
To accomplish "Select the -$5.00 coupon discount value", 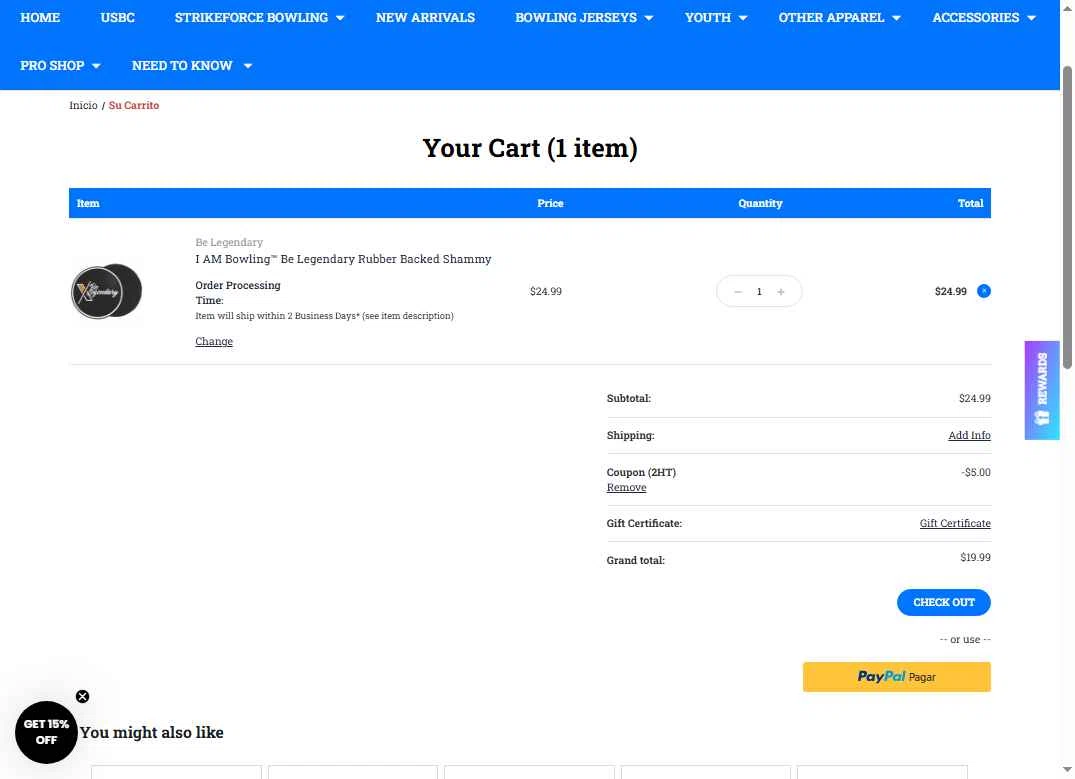I will [x=976, y=472].
